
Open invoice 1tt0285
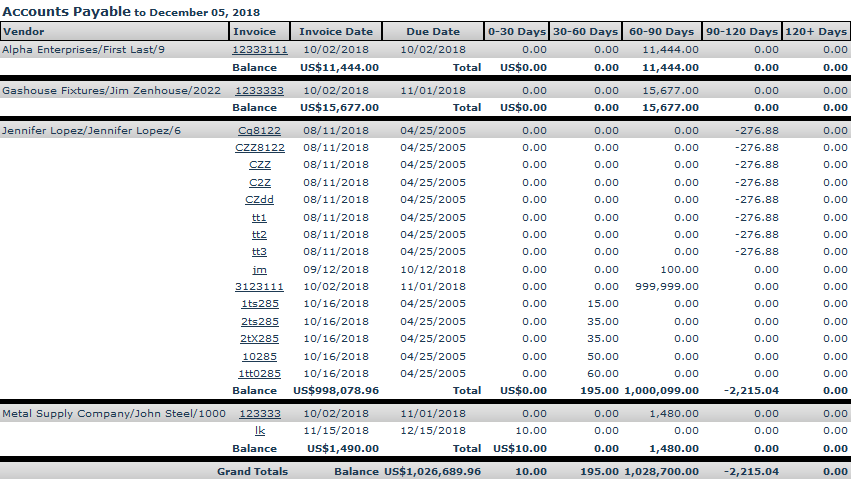pos(259,374)
